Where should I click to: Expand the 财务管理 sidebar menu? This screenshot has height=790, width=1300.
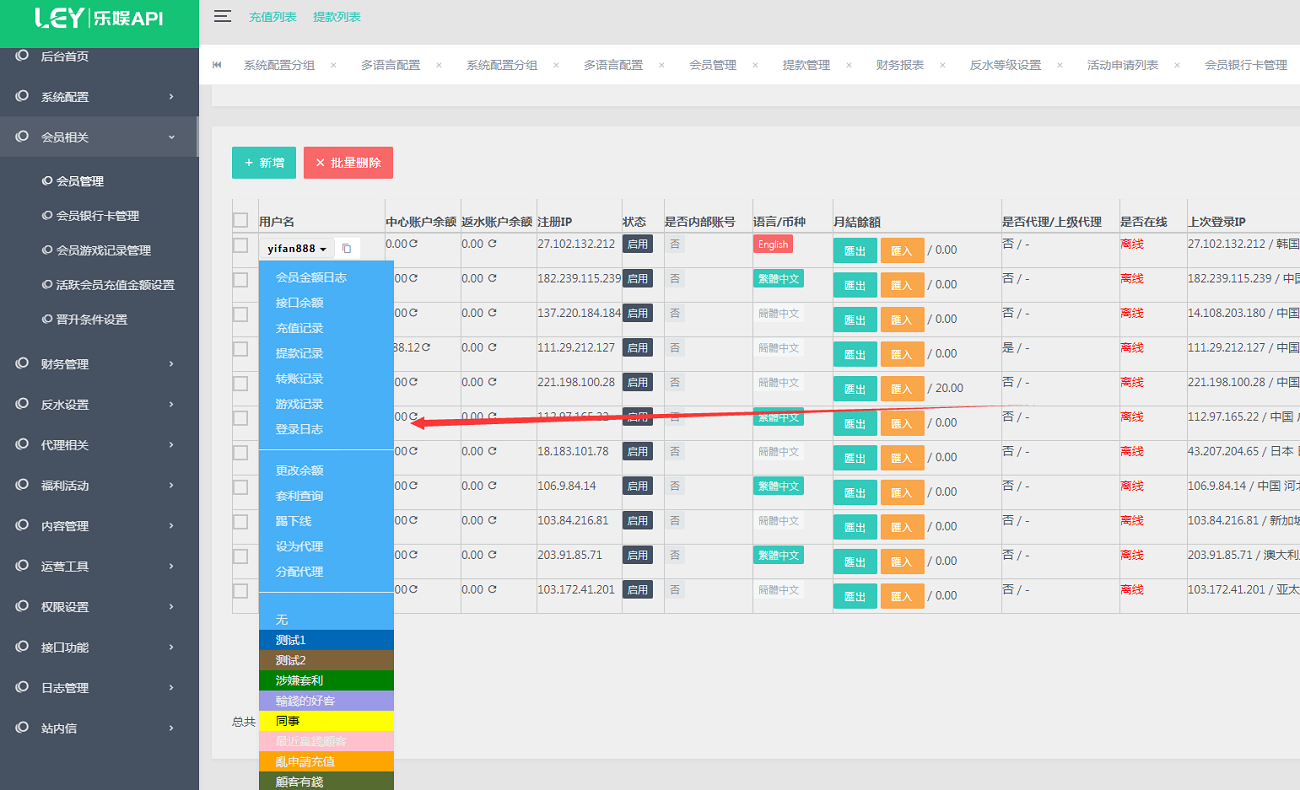(x=99, y=364)
